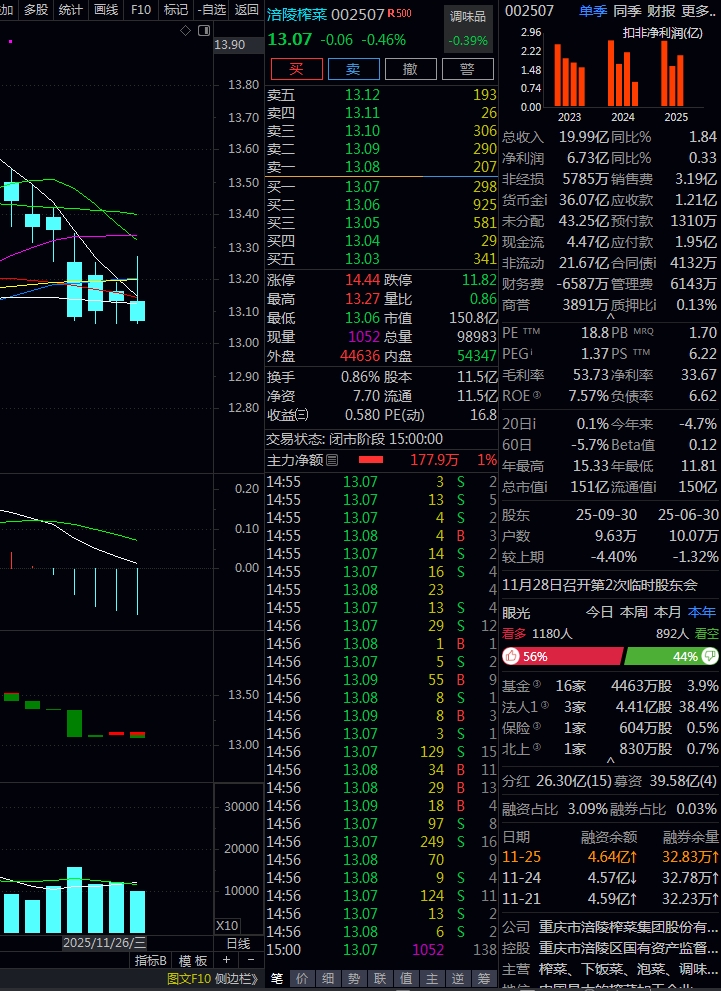This screenshot has width=721, height=991.
Task: Switch to the 笔 tick tab
Action: 277,978
